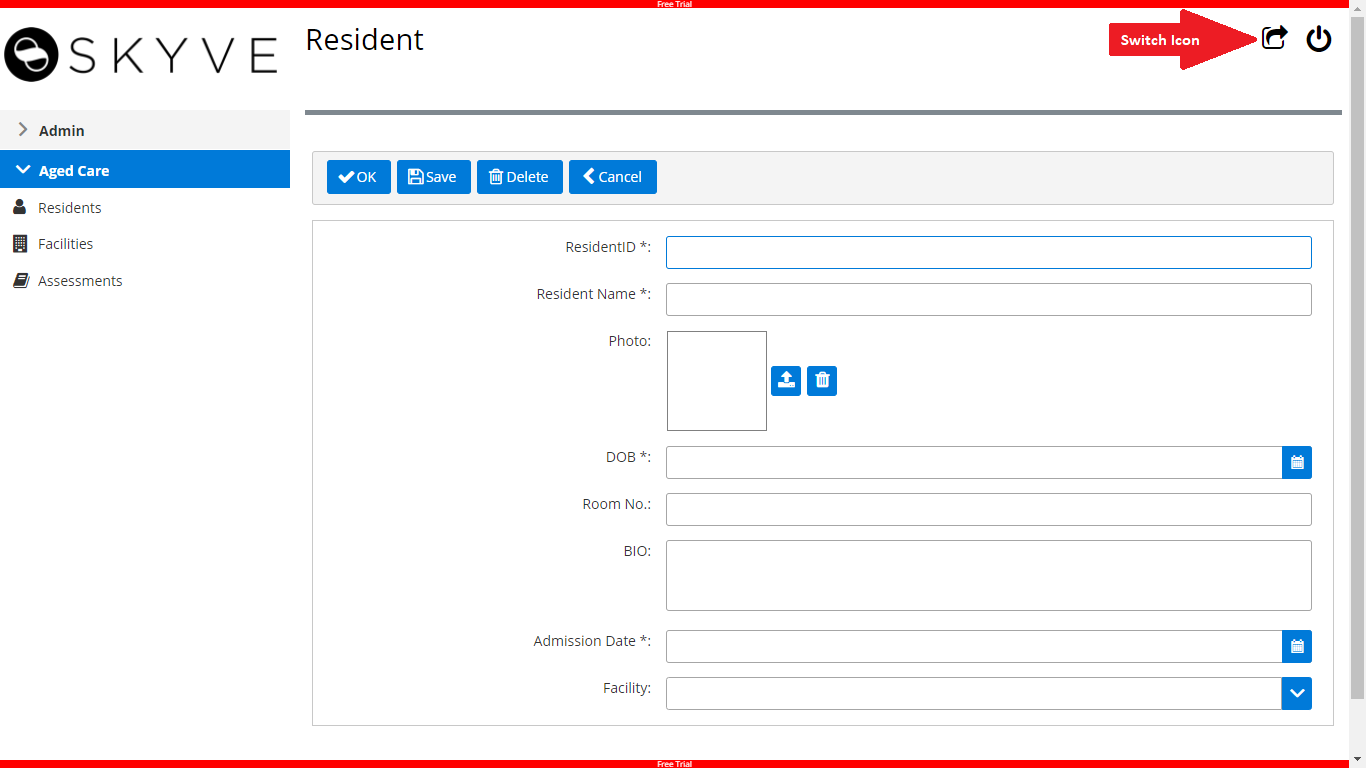
Task: Click into the DOB date field
Action: (x=974, y=462)
